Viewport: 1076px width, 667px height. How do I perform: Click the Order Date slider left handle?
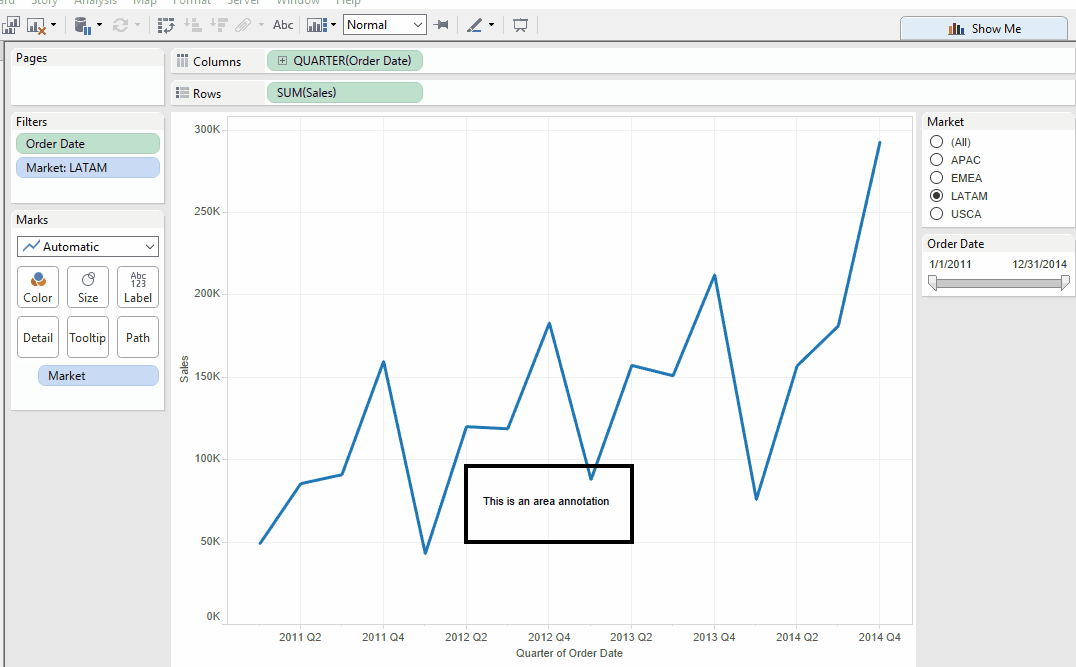pos(933,283)
